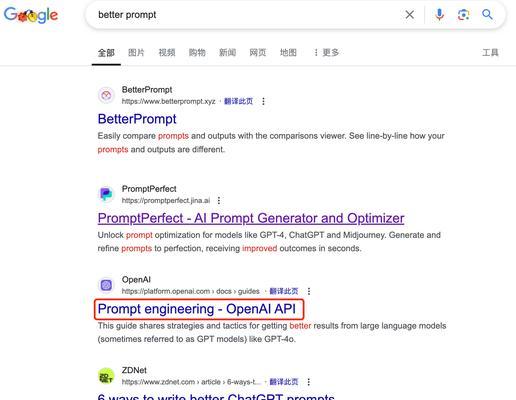Switch to the 视频 results tab
This screenshot has height=400, width=516.
167,52
